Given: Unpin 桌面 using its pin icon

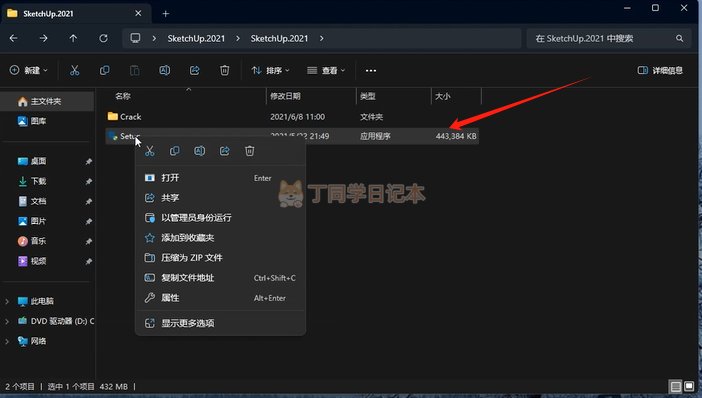Looking at the screenshot, I should pyautogui.click(x=89, y=161).
